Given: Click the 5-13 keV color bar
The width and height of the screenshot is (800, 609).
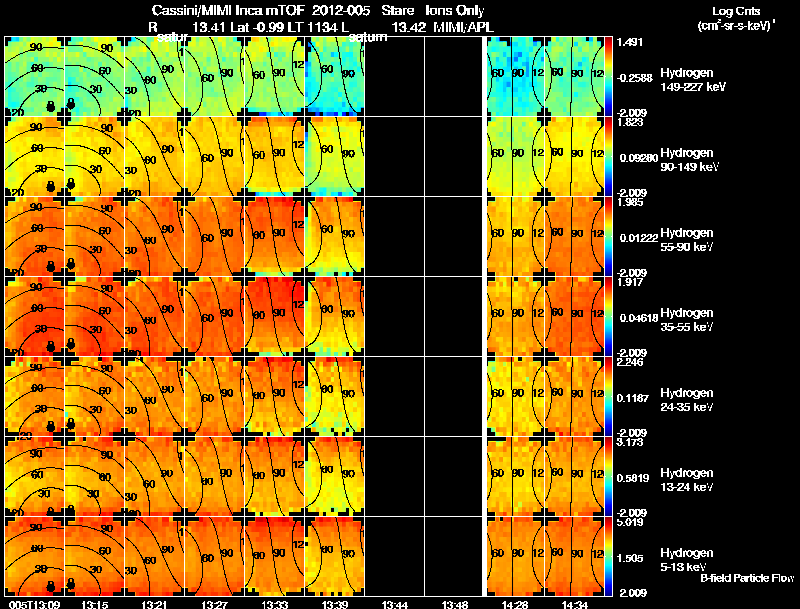Looking at the screenshot, I should point(608,557).
